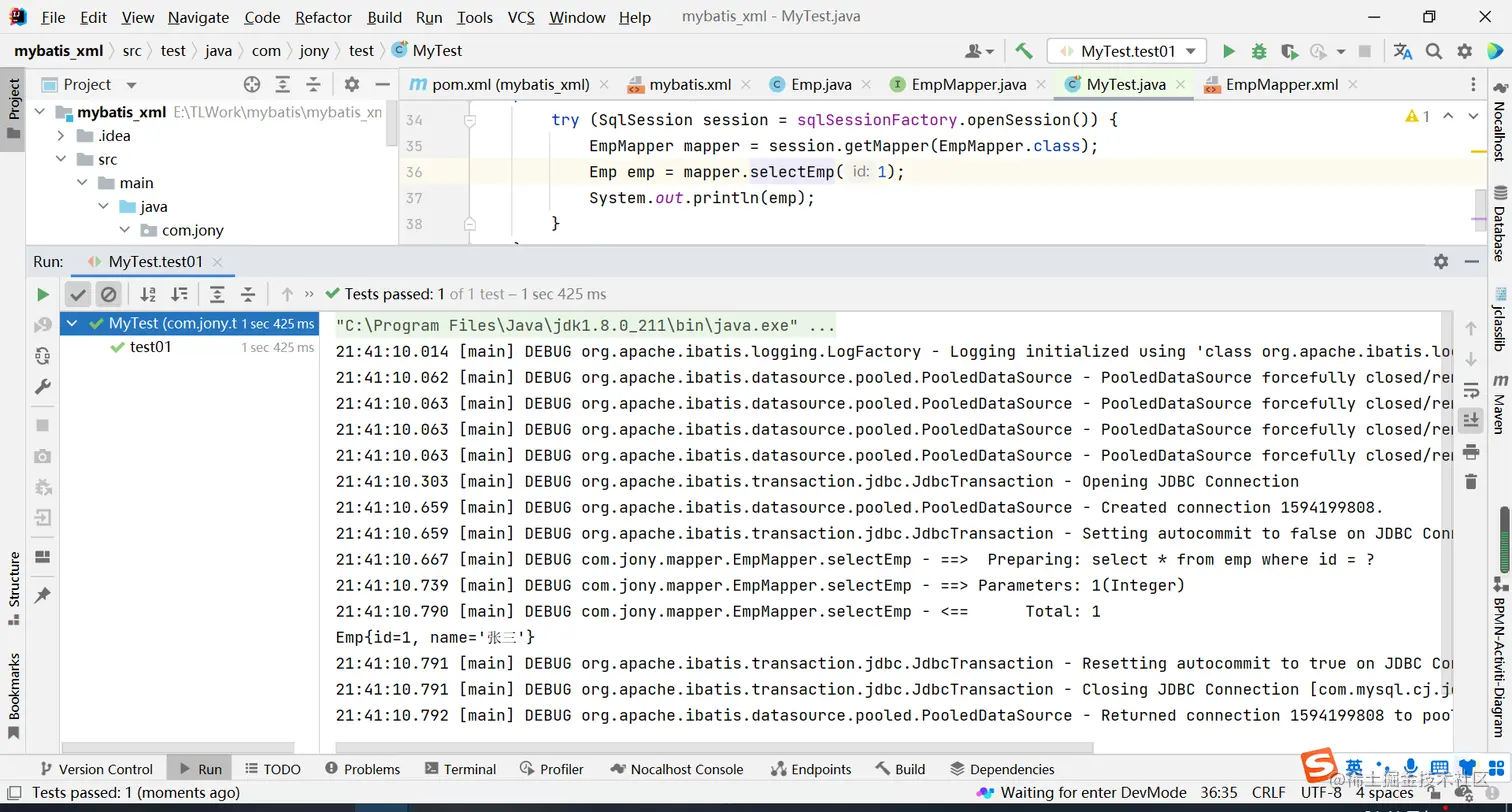Open the Problems tool window
The width and height of the screenshot is (1512, 812).
tap(363, 769)
